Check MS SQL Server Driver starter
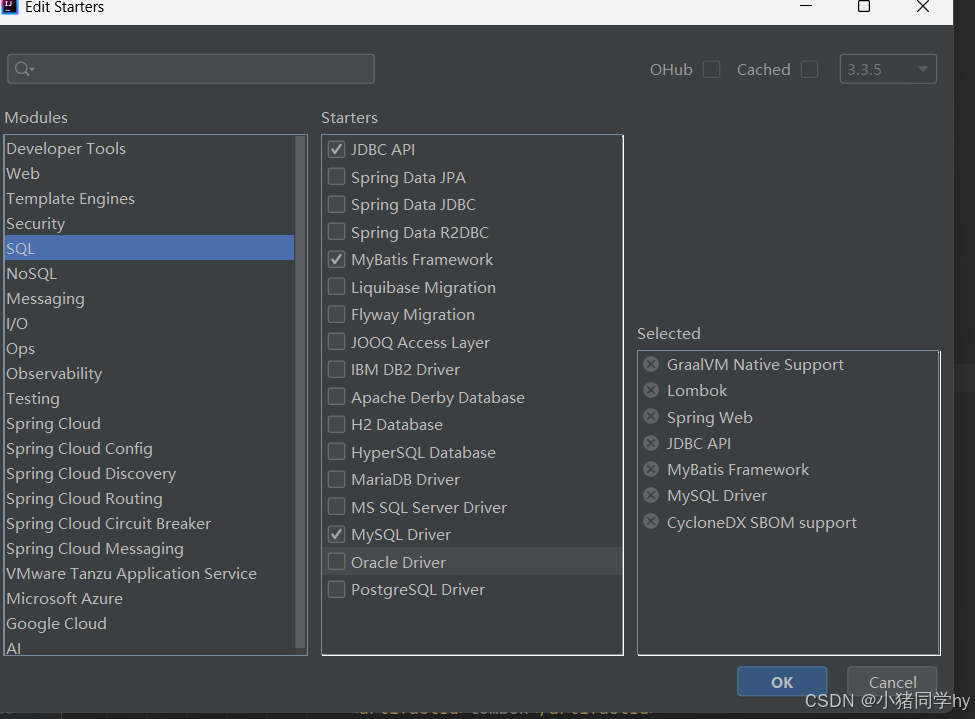The width and height of the screenshot is (975, 719). (x=336, y=507)
